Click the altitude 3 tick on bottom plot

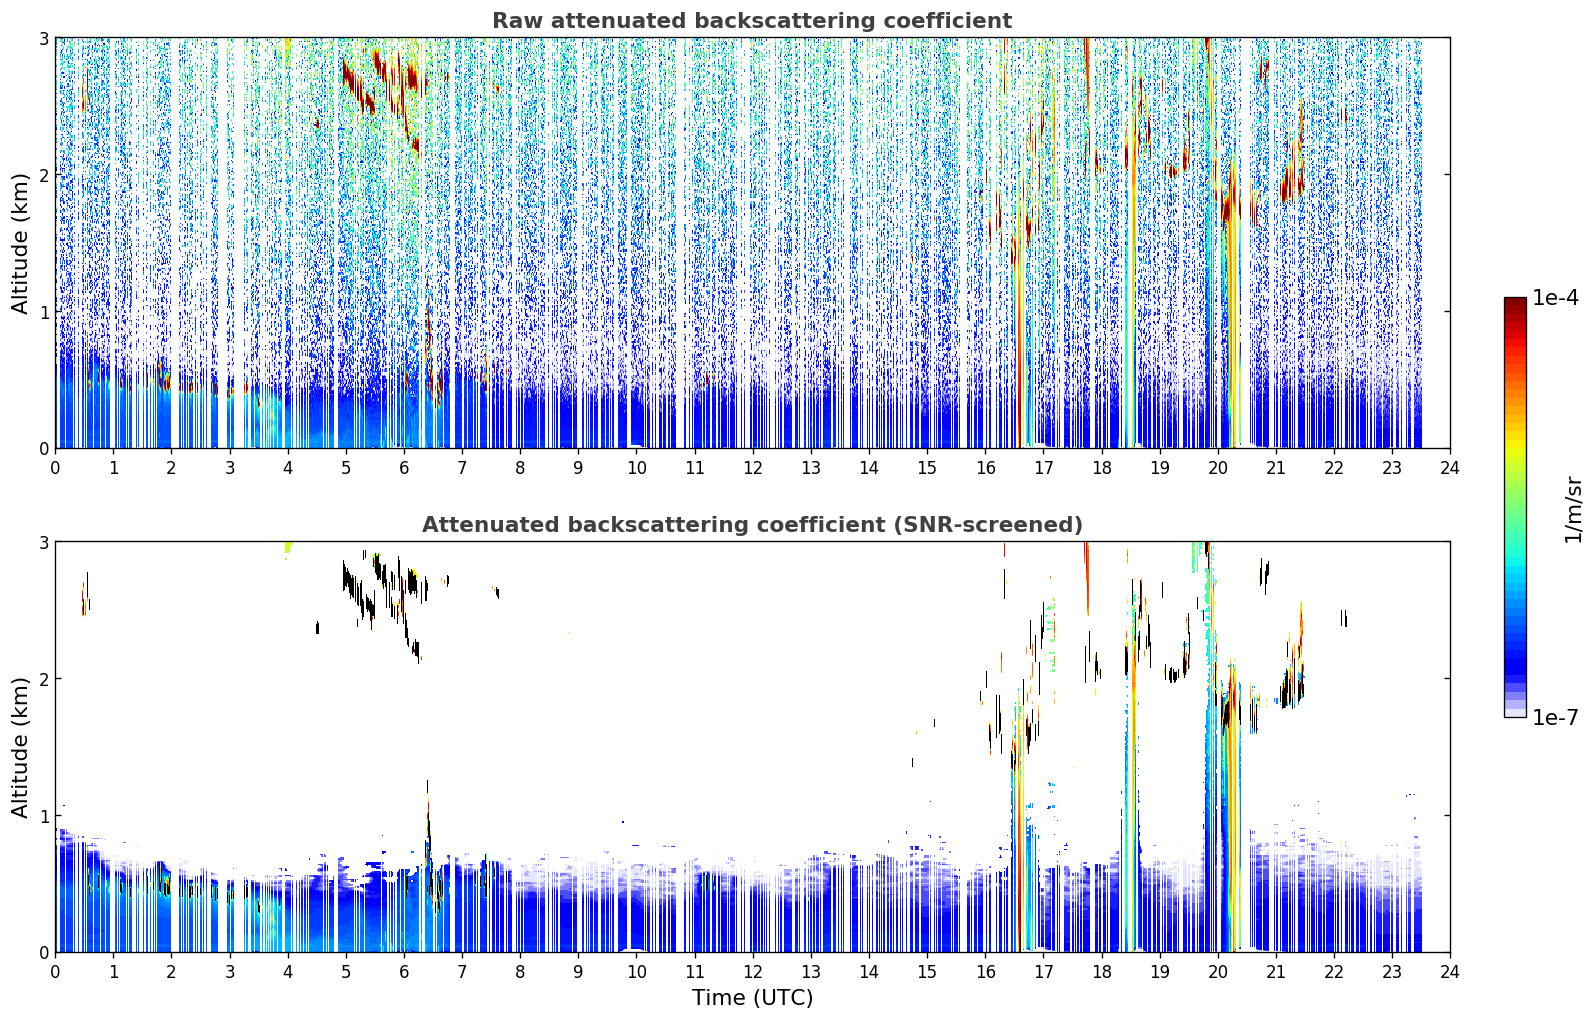(x=43, y=542)
